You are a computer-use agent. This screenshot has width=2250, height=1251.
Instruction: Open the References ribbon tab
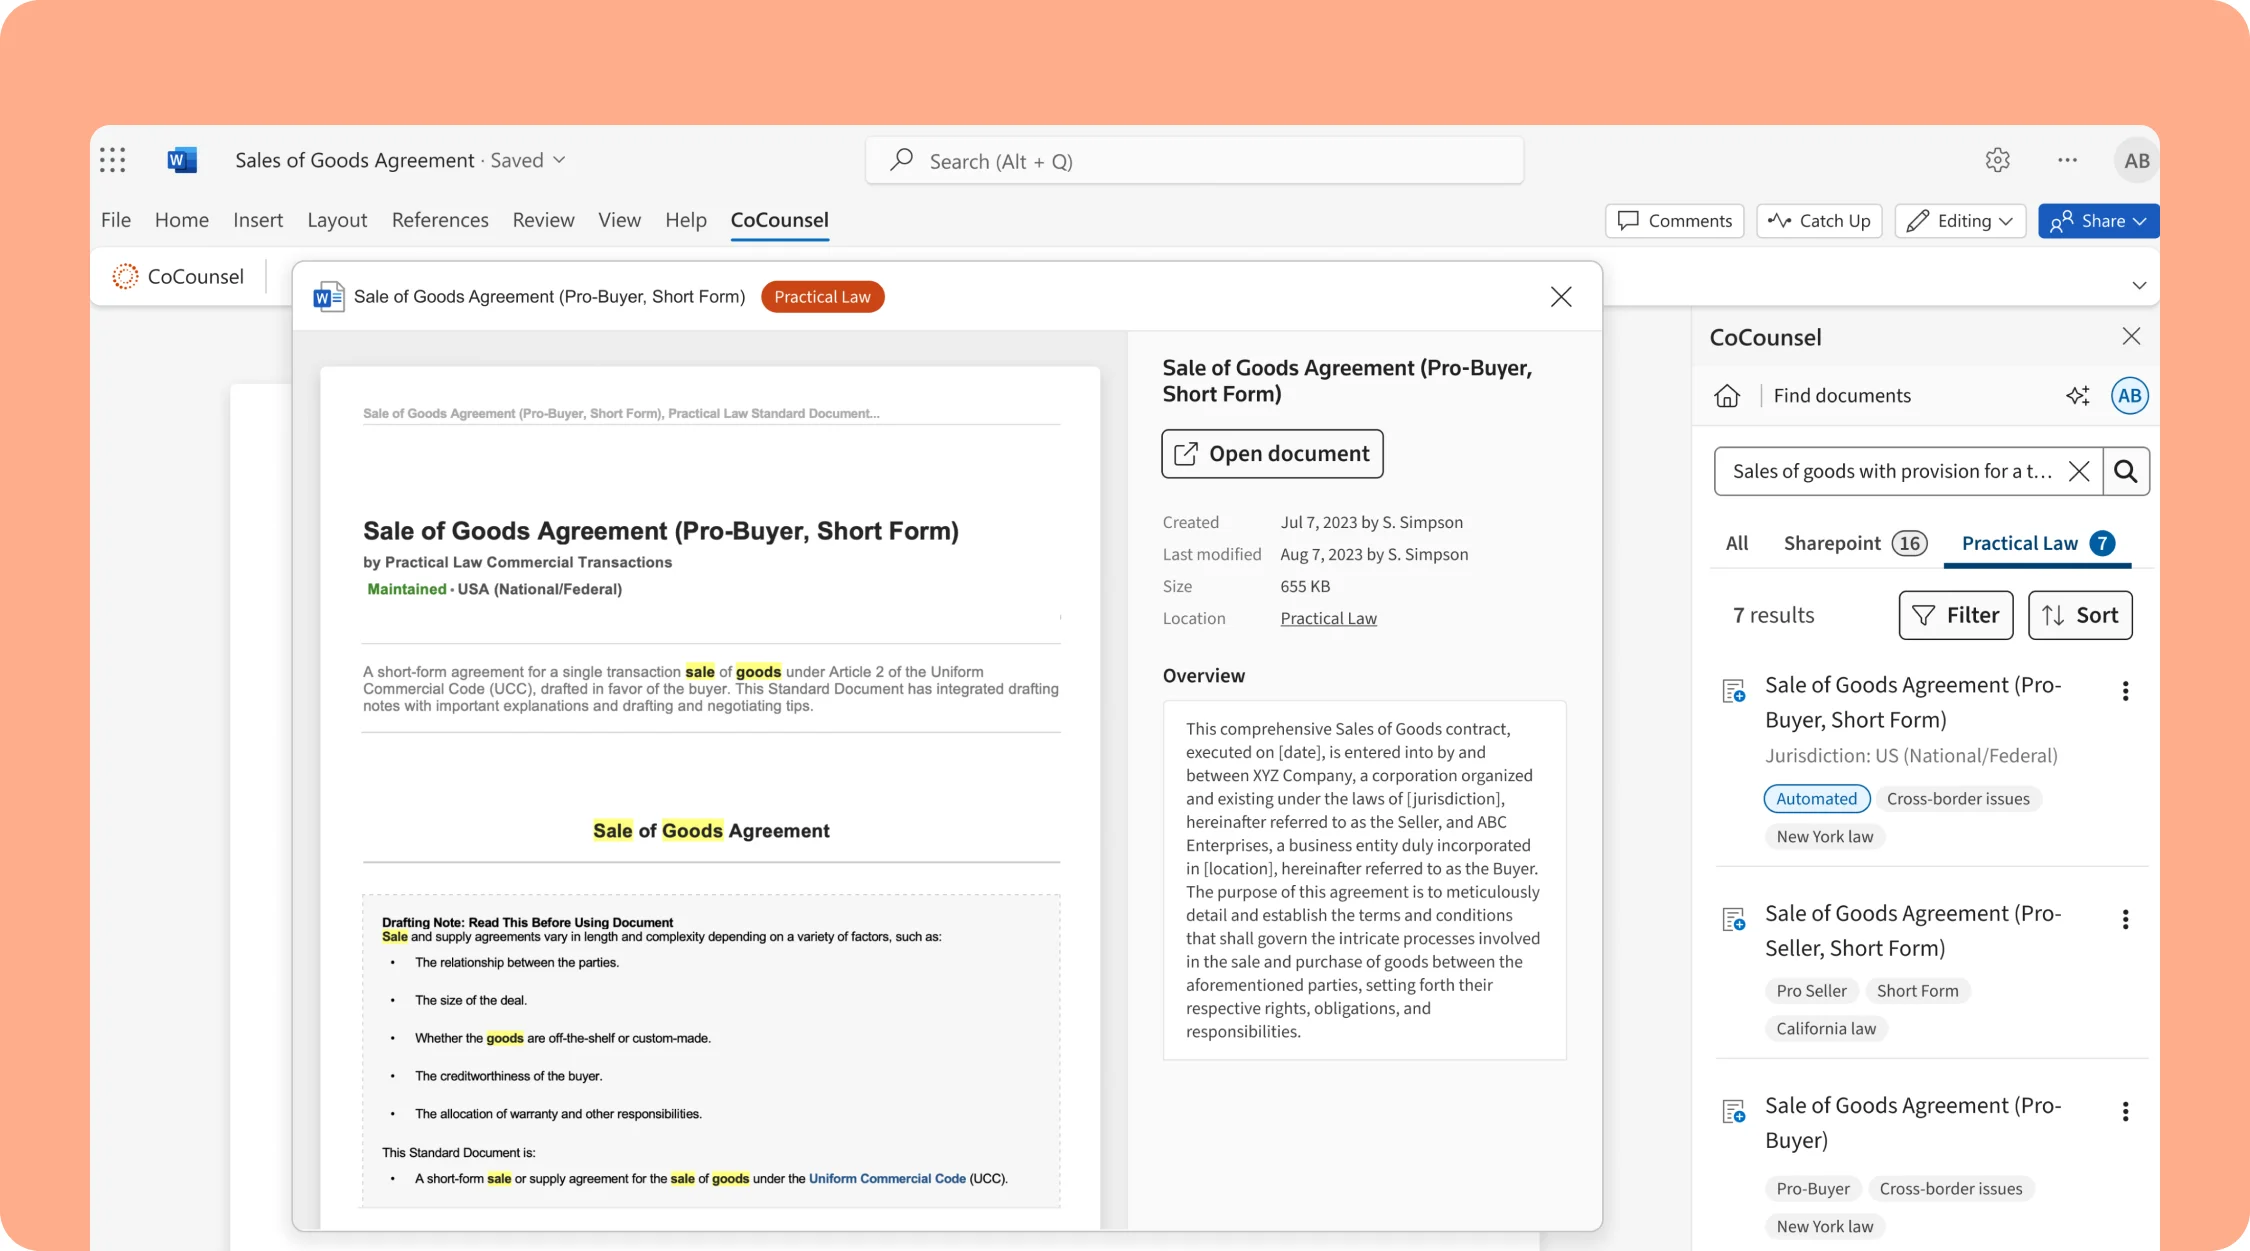(x=440, y=220)
